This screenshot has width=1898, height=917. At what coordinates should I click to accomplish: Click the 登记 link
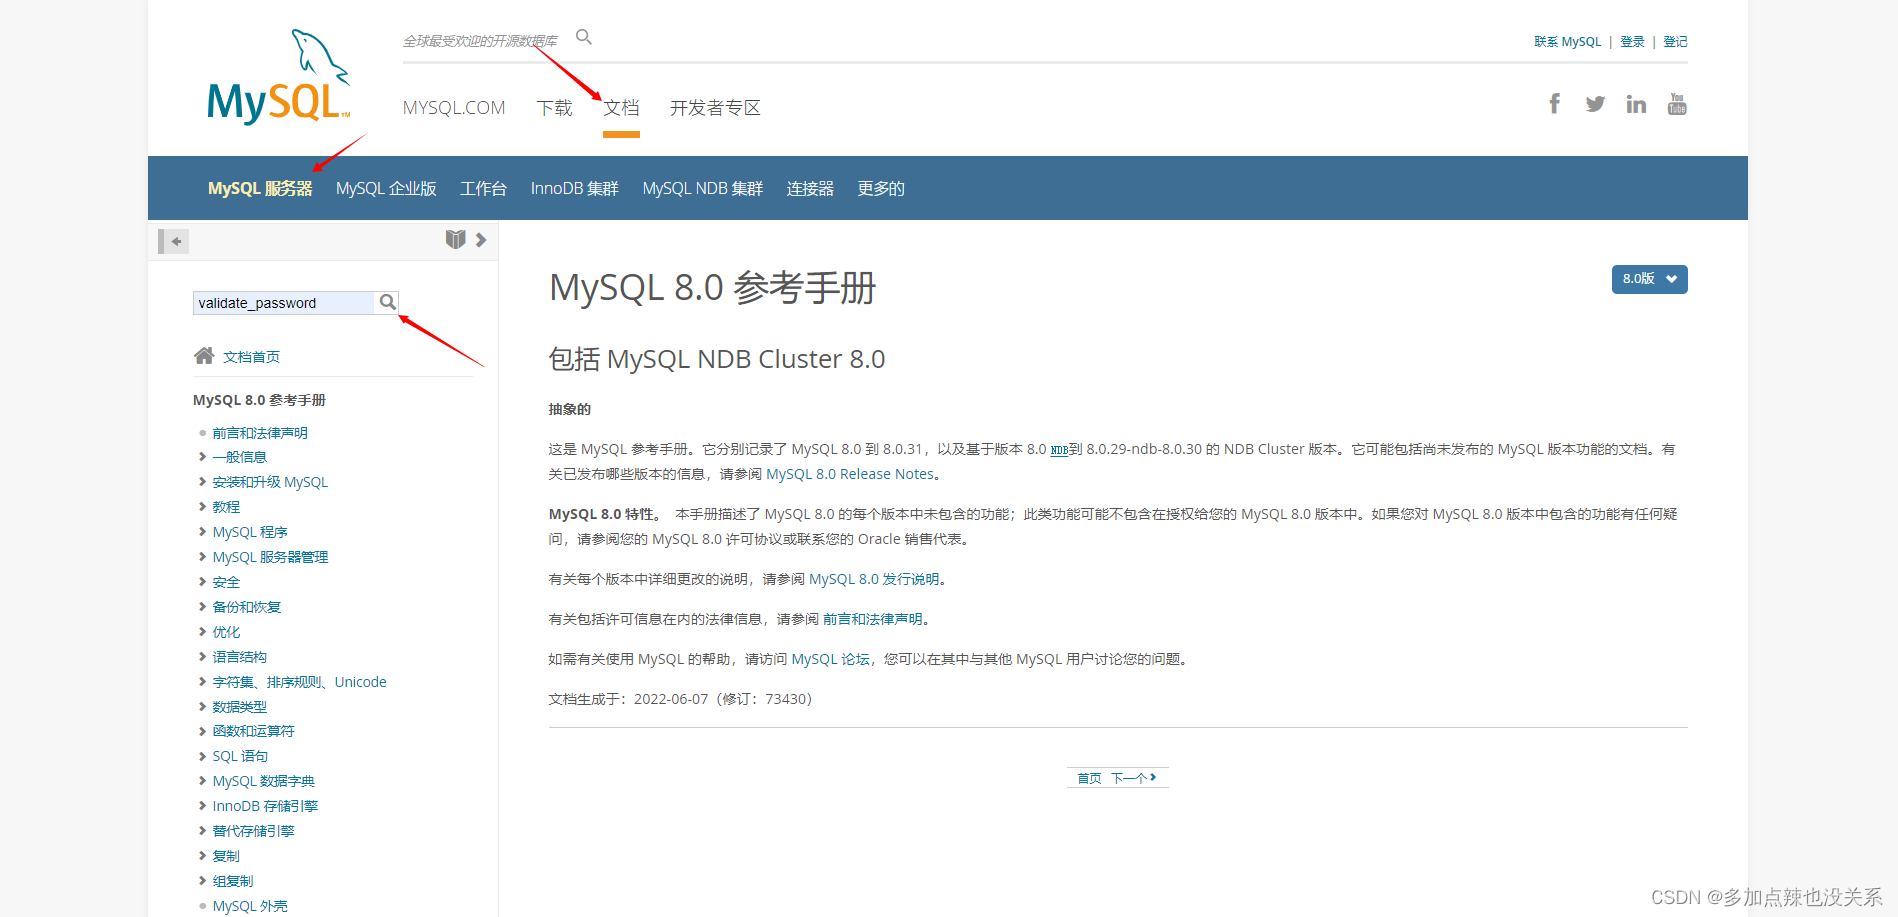1675,42
